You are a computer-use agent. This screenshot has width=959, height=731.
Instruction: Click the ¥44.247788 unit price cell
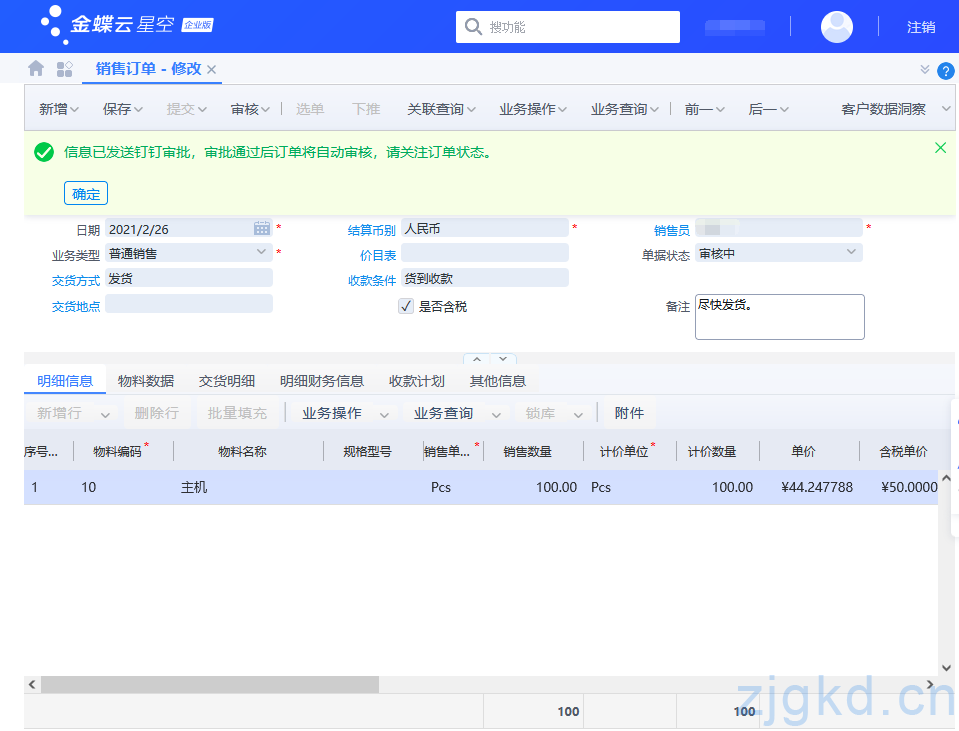click(810, 487)
